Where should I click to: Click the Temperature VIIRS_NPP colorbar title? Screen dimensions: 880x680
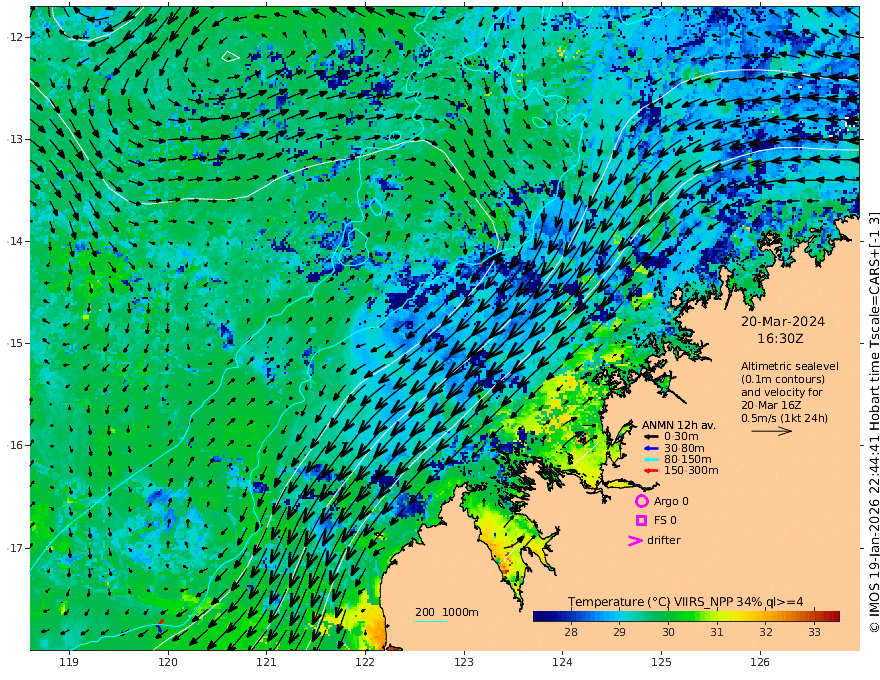[685, 602]
